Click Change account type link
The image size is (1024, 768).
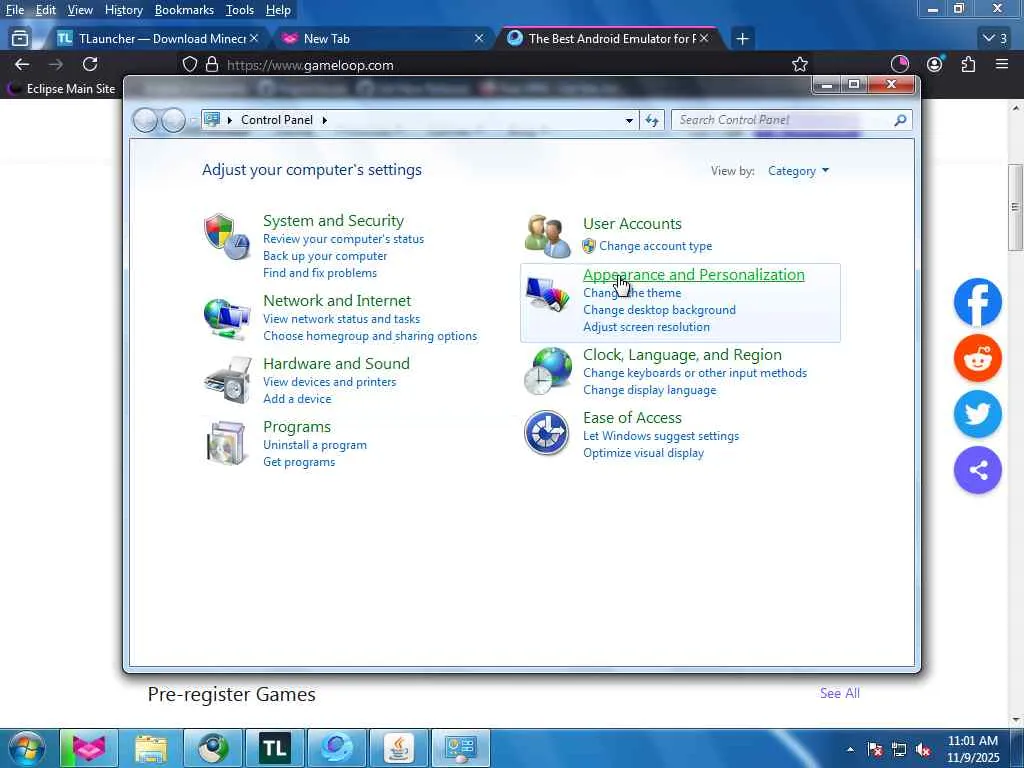pos(656,246)
